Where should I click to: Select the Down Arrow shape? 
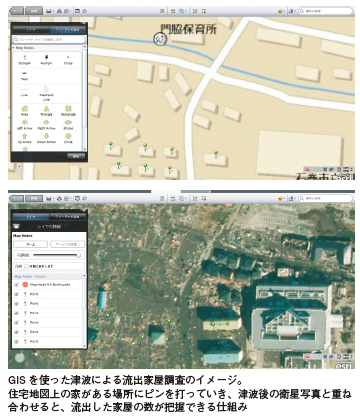point(46,138)
